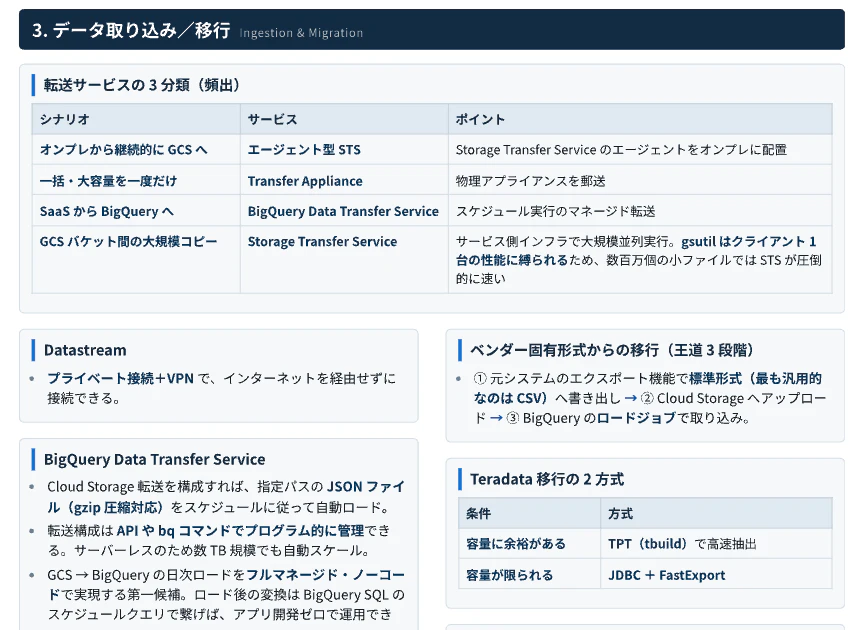Click the heading 'Teradata 移行の 2 方式'

pyautogui.click(x=547, y=480)
